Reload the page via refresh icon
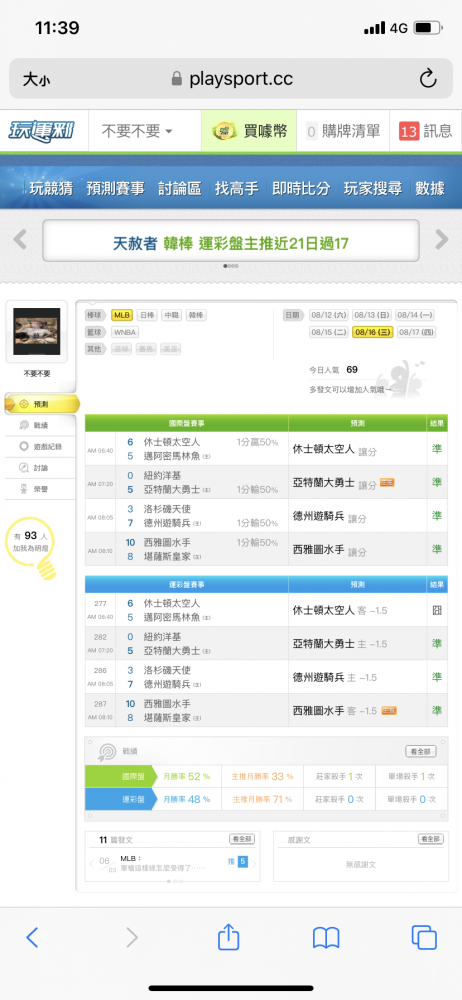 (x=428, y=79)
